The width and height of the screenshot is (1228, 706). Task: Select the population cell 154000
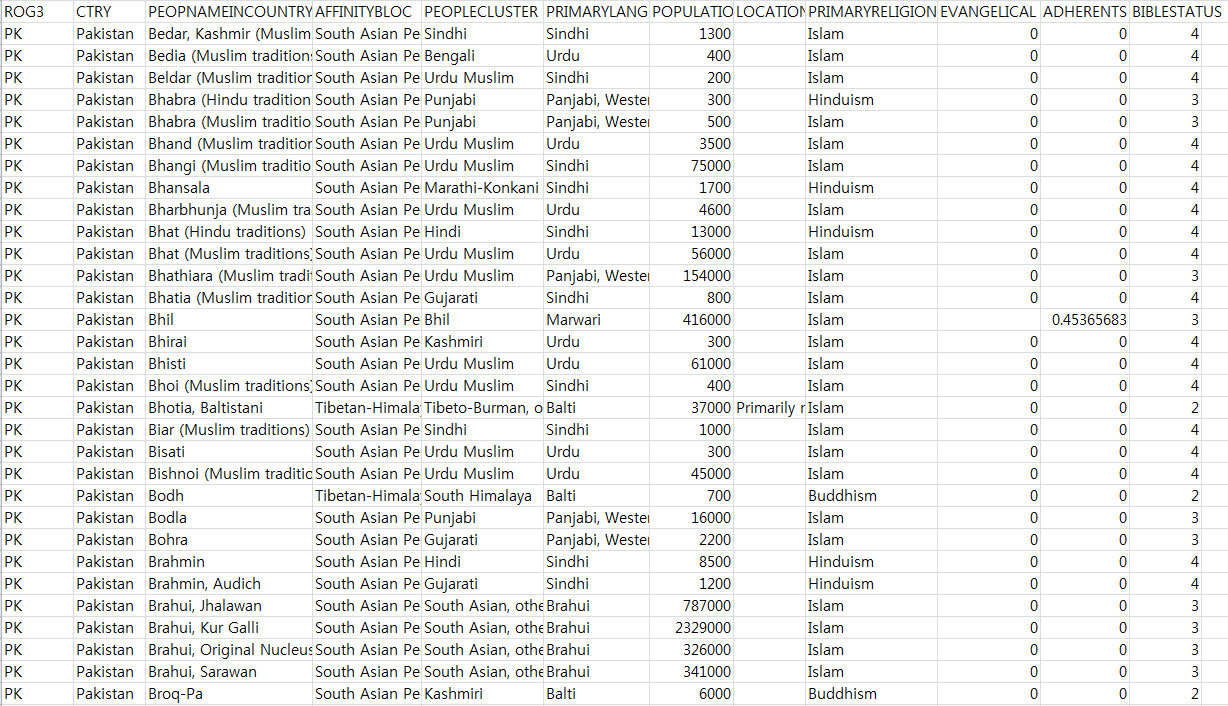point(692,276)
